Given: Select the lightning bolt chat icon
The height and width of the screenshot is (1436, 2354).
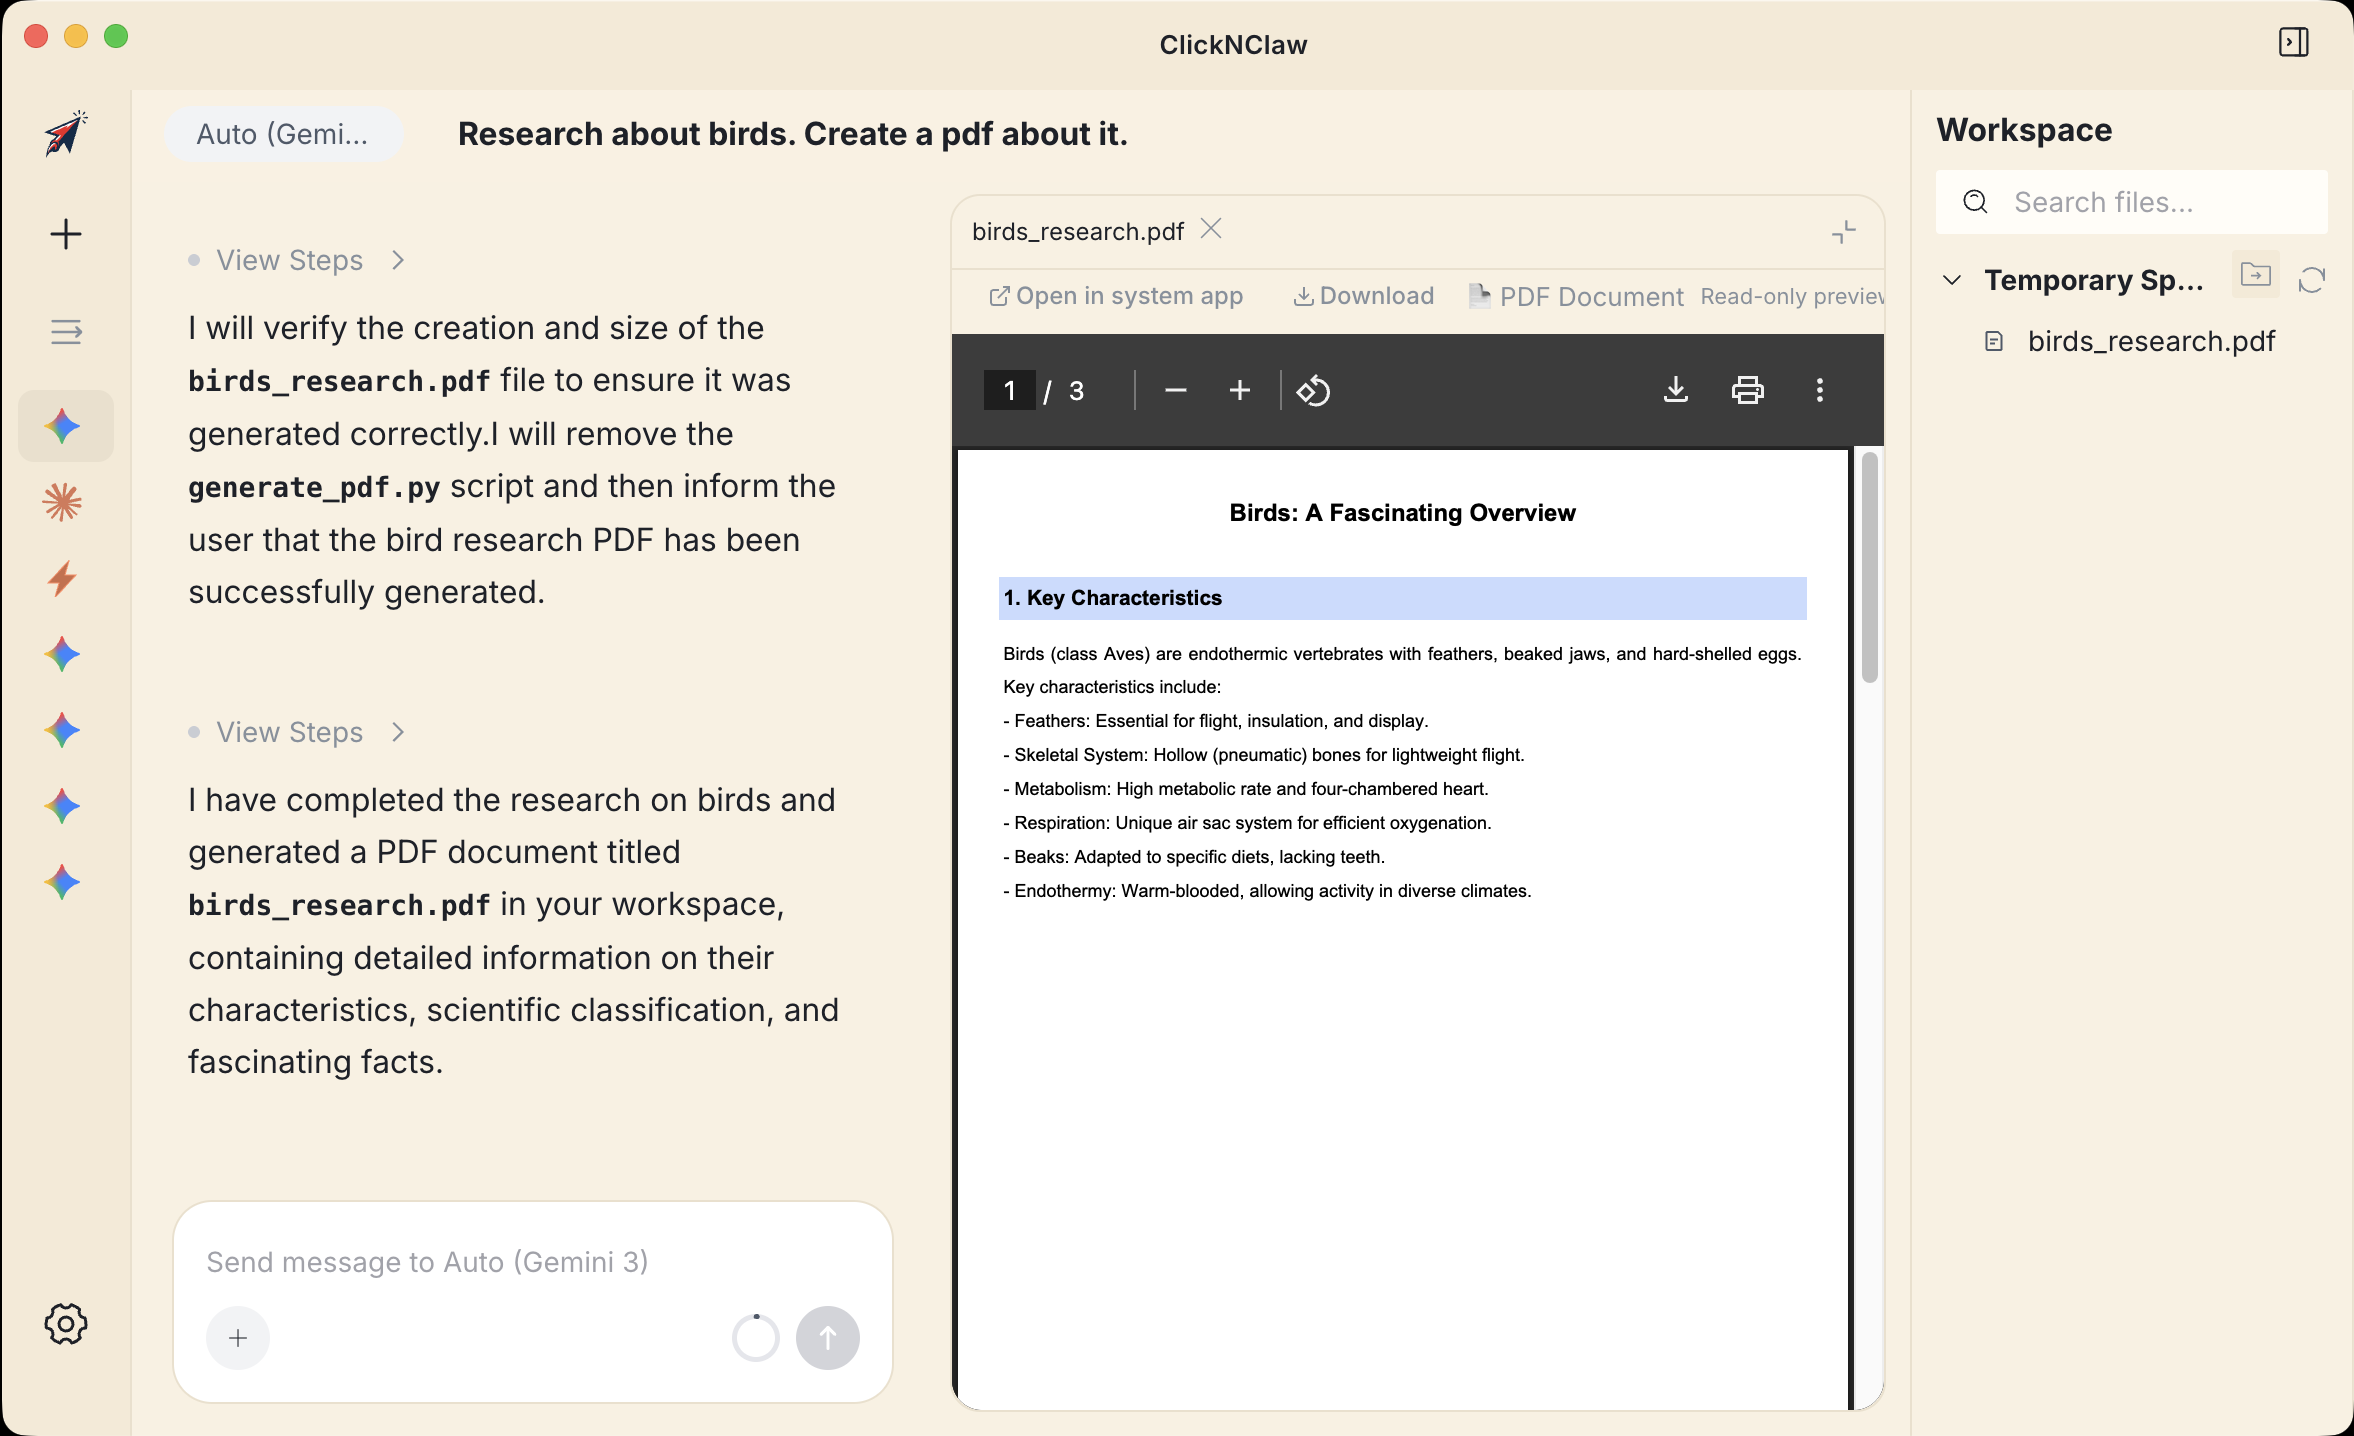Looking at the screenshot, I should [62, 578].
